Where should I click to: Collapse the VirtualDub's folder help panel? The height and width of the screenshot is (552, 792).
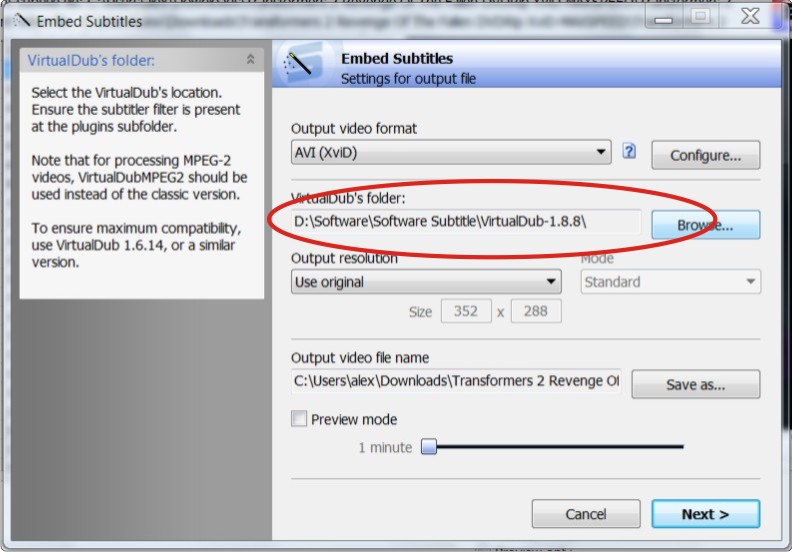(250, 60)
